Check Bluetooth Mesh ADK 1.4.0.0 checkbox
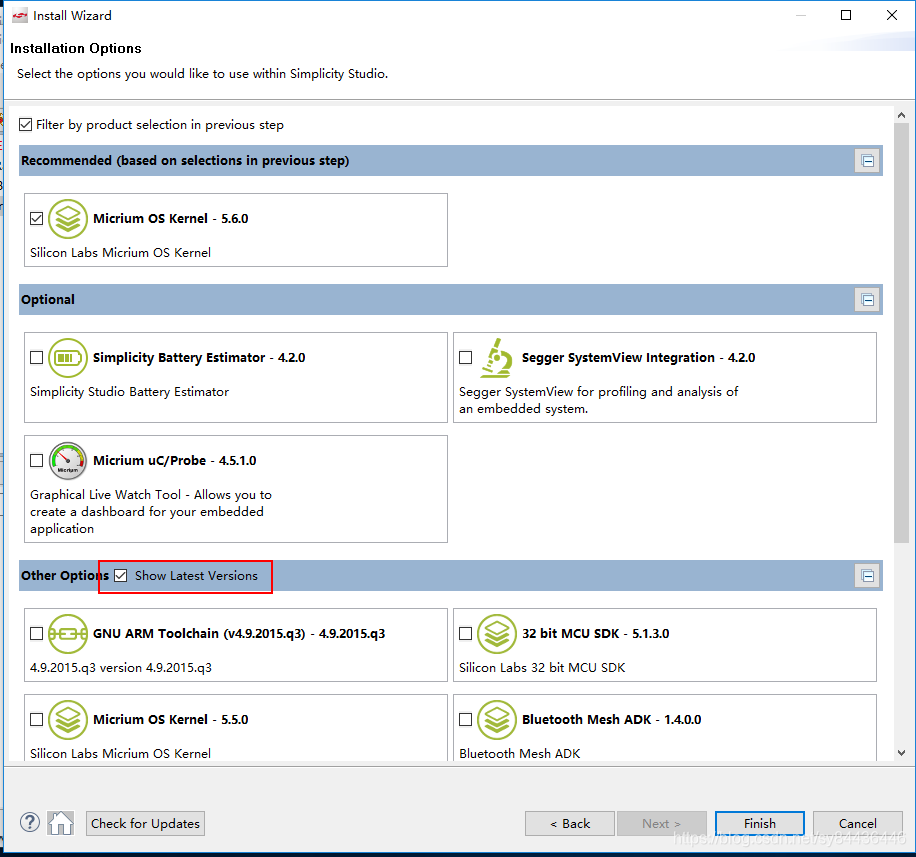Screen dimensions: 916x857 click(x=465, y=719)
